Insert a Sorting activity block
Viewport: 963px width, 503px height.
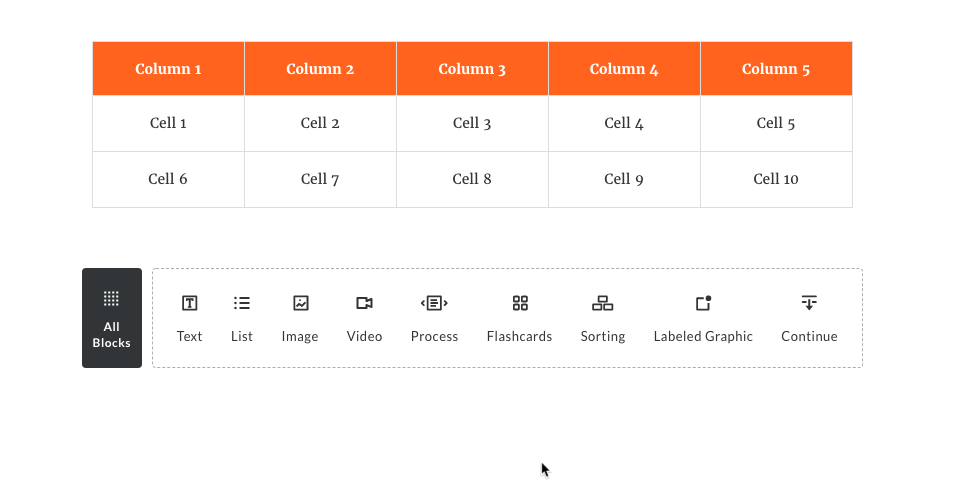point(602,318)
